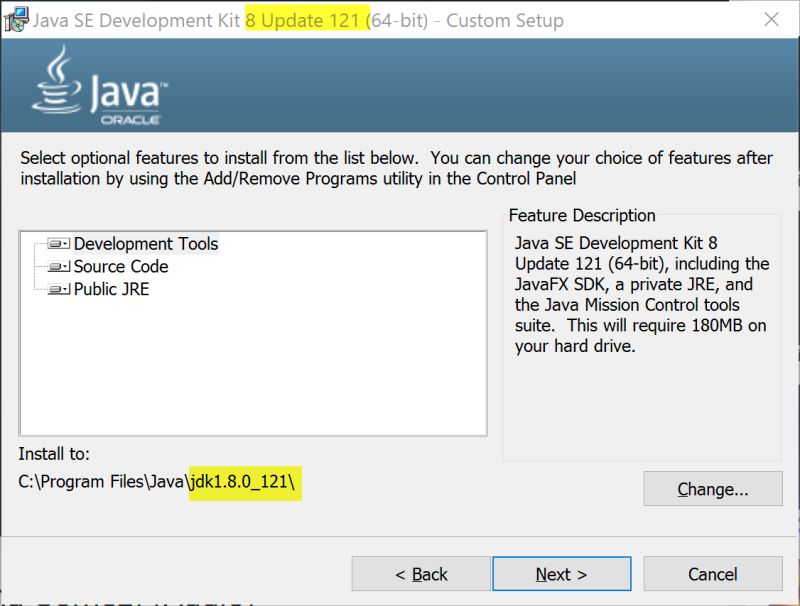
Task: Select Development Tools in the feature tree
Action: pos(146,243)
